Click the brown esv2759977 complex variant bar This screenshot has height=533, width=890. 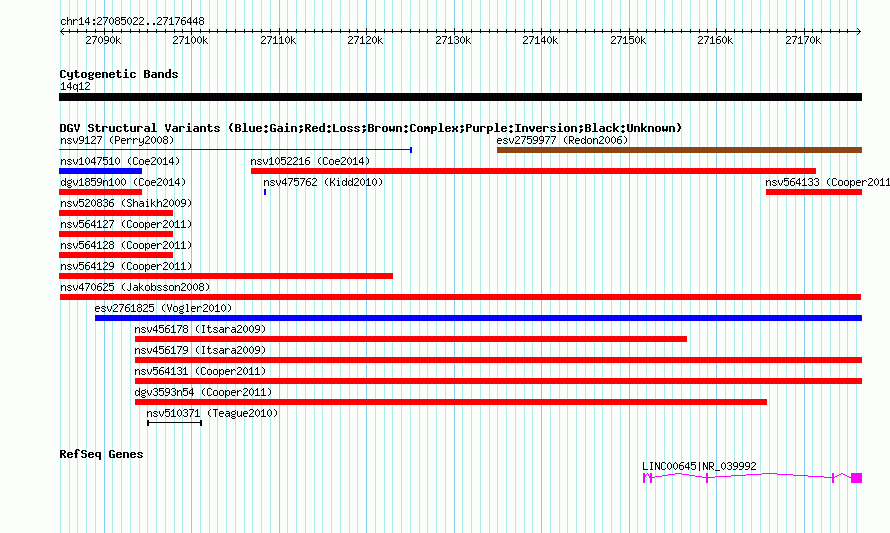679,150
